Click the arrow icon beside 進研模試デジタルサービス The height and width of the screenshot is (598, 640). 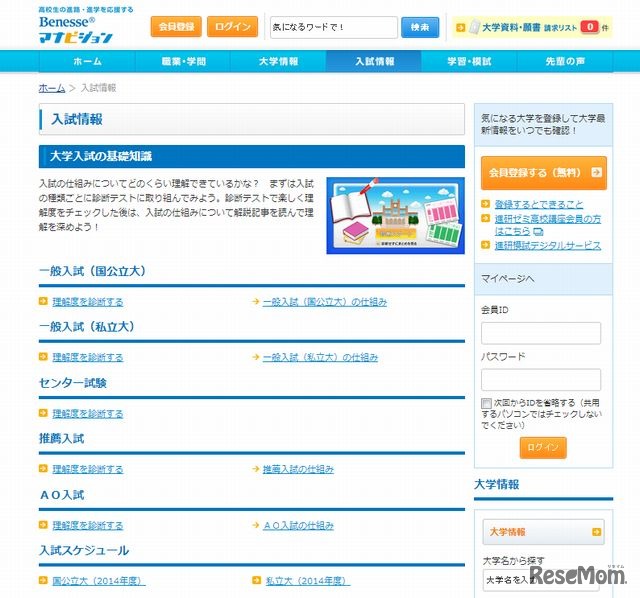pos(485,245)
